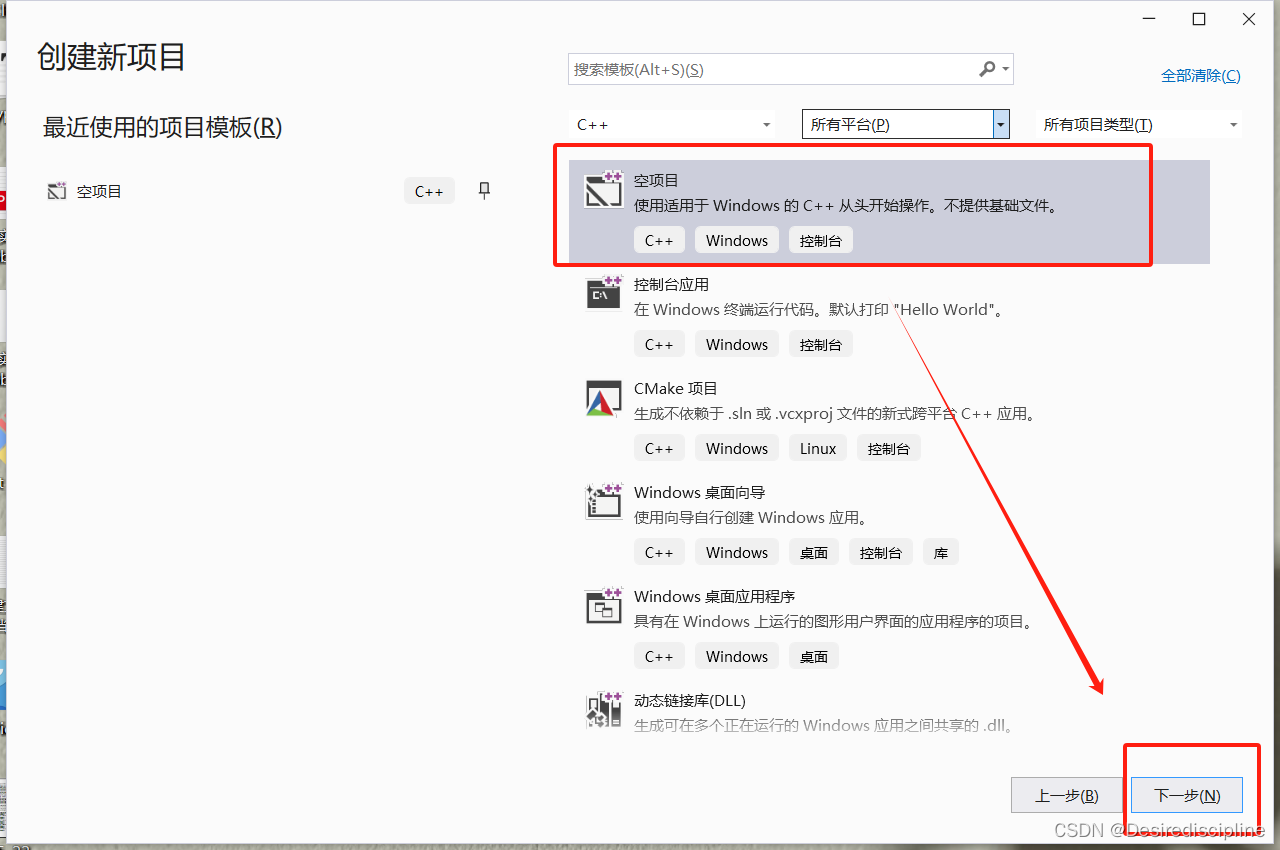
Task: Click 最近使用的项目模板 heading
Action: (162, 127)
